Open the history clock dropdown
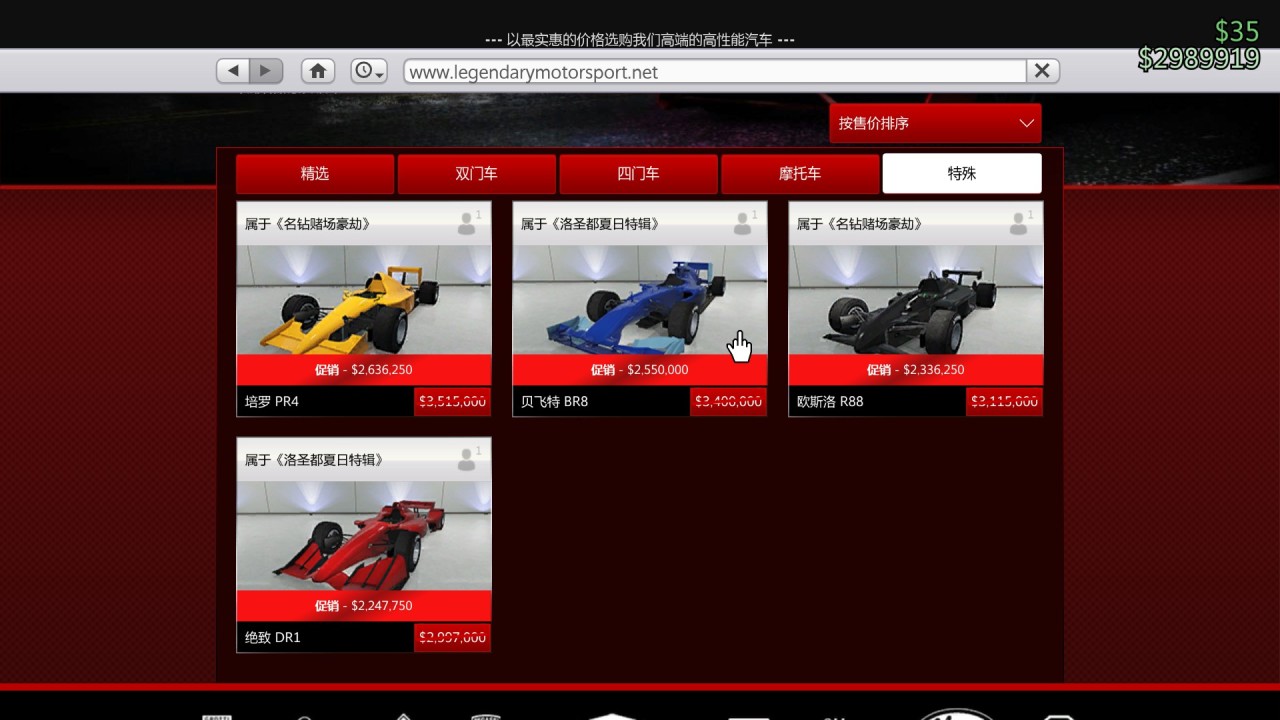The height and width of the screenshot is (720, 1280). (x=369, y=71)
